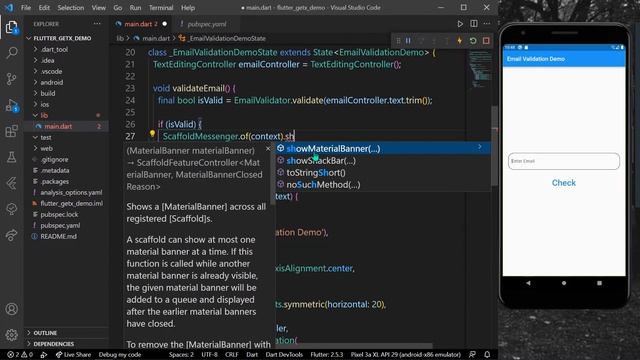Show errors and warnings in status bar
The width and height of the screenshot is (640, 360).
[20, 355]
